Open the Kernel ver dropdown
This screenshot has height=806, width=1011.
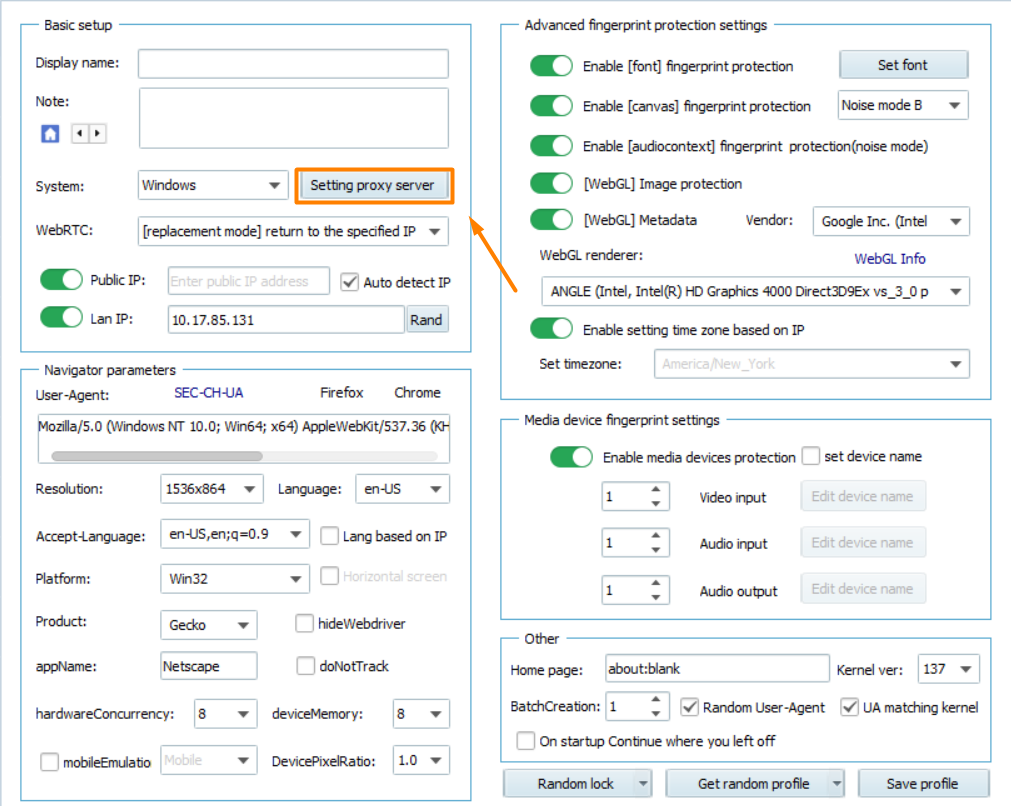pyautogui.click(x=964, y=670)
